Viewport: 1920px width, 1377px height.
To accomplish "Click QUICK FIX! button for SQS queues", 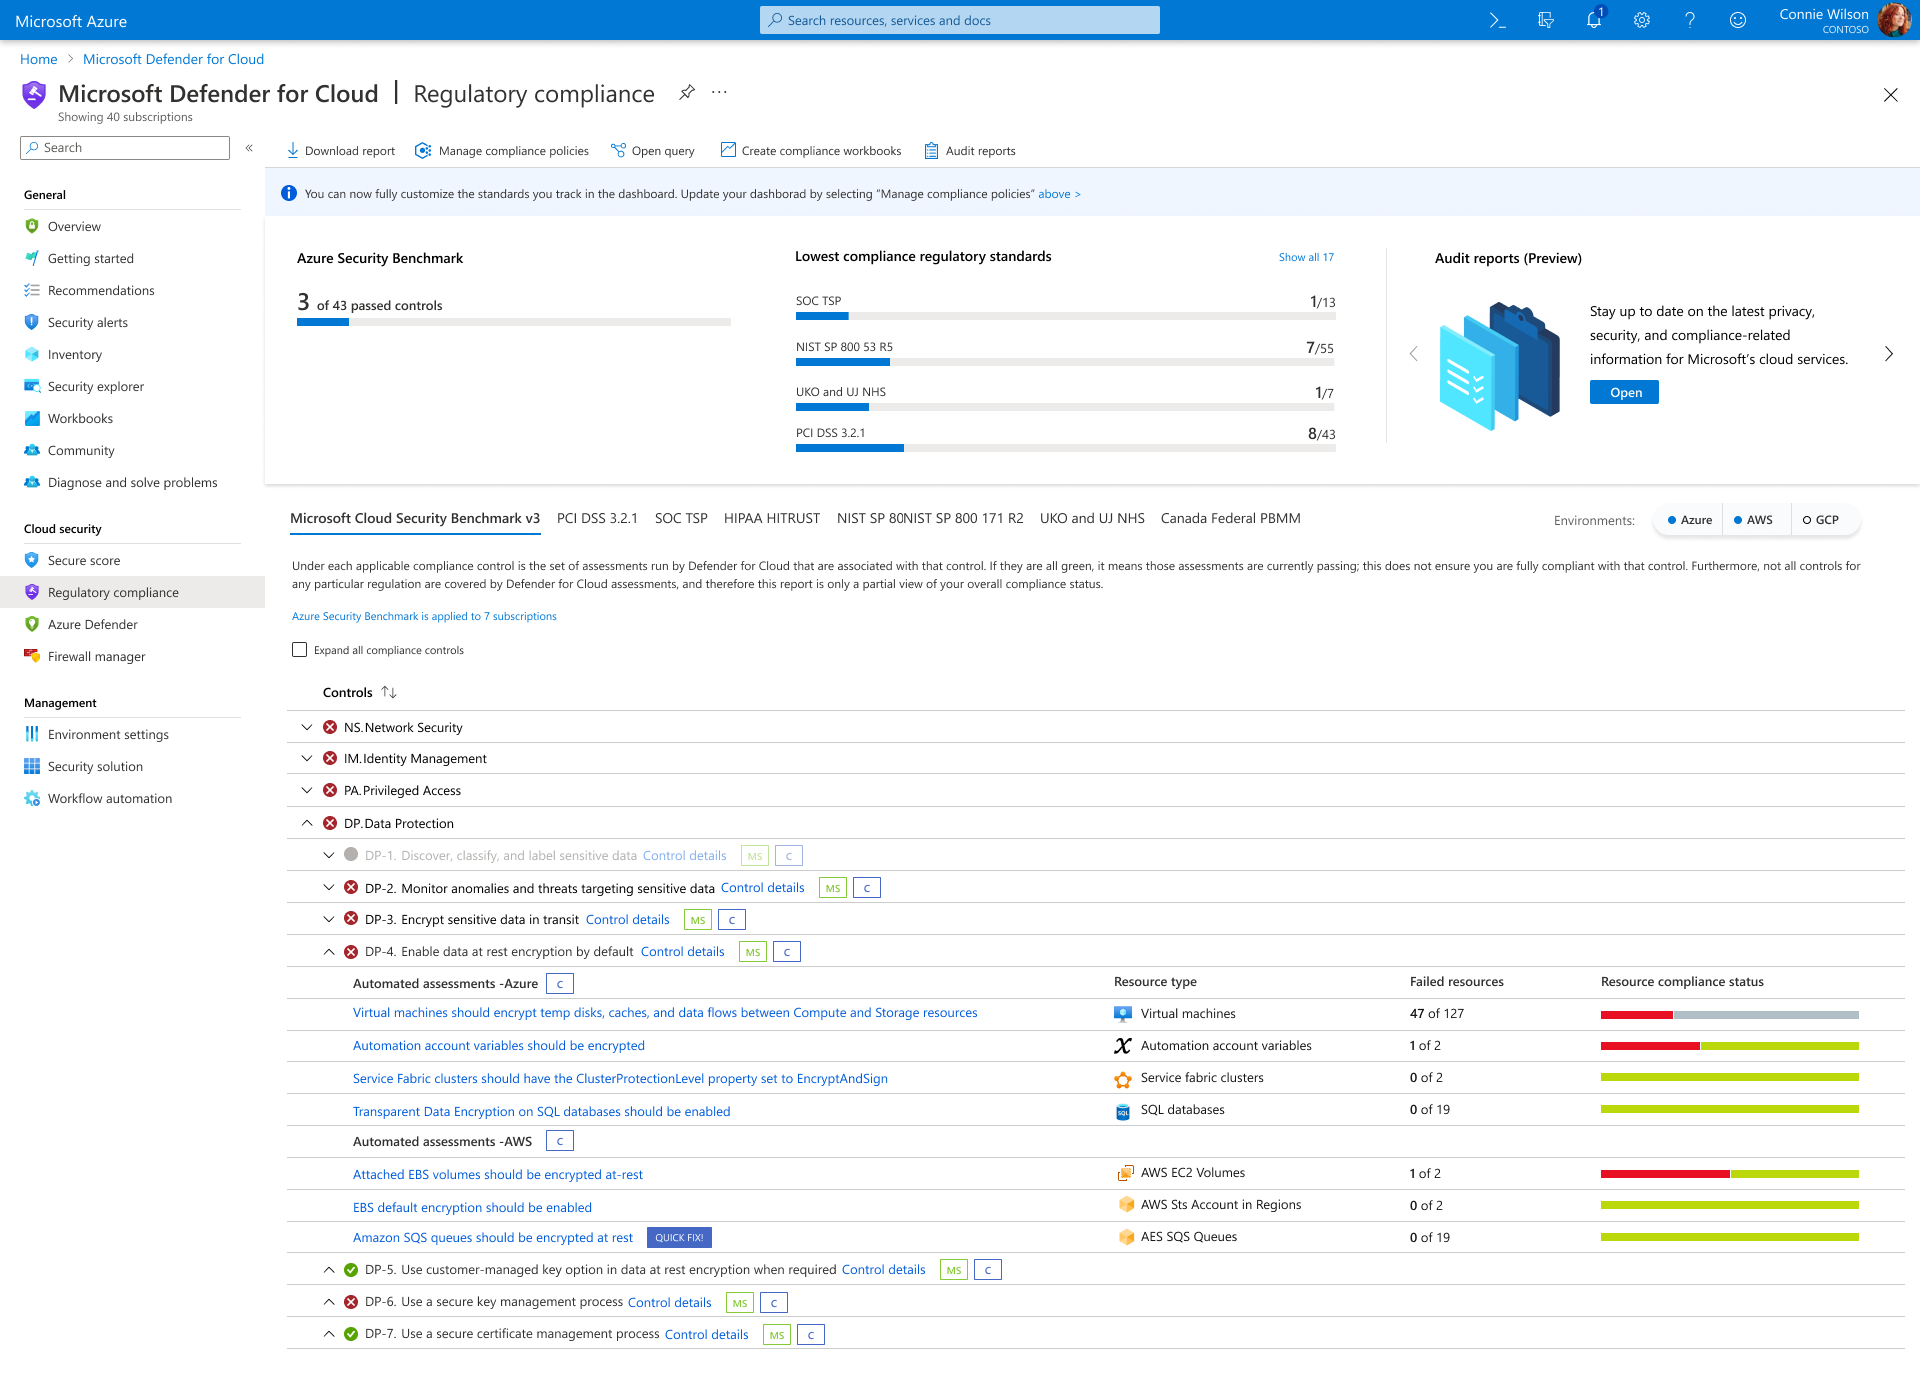I will point(679,1237).
